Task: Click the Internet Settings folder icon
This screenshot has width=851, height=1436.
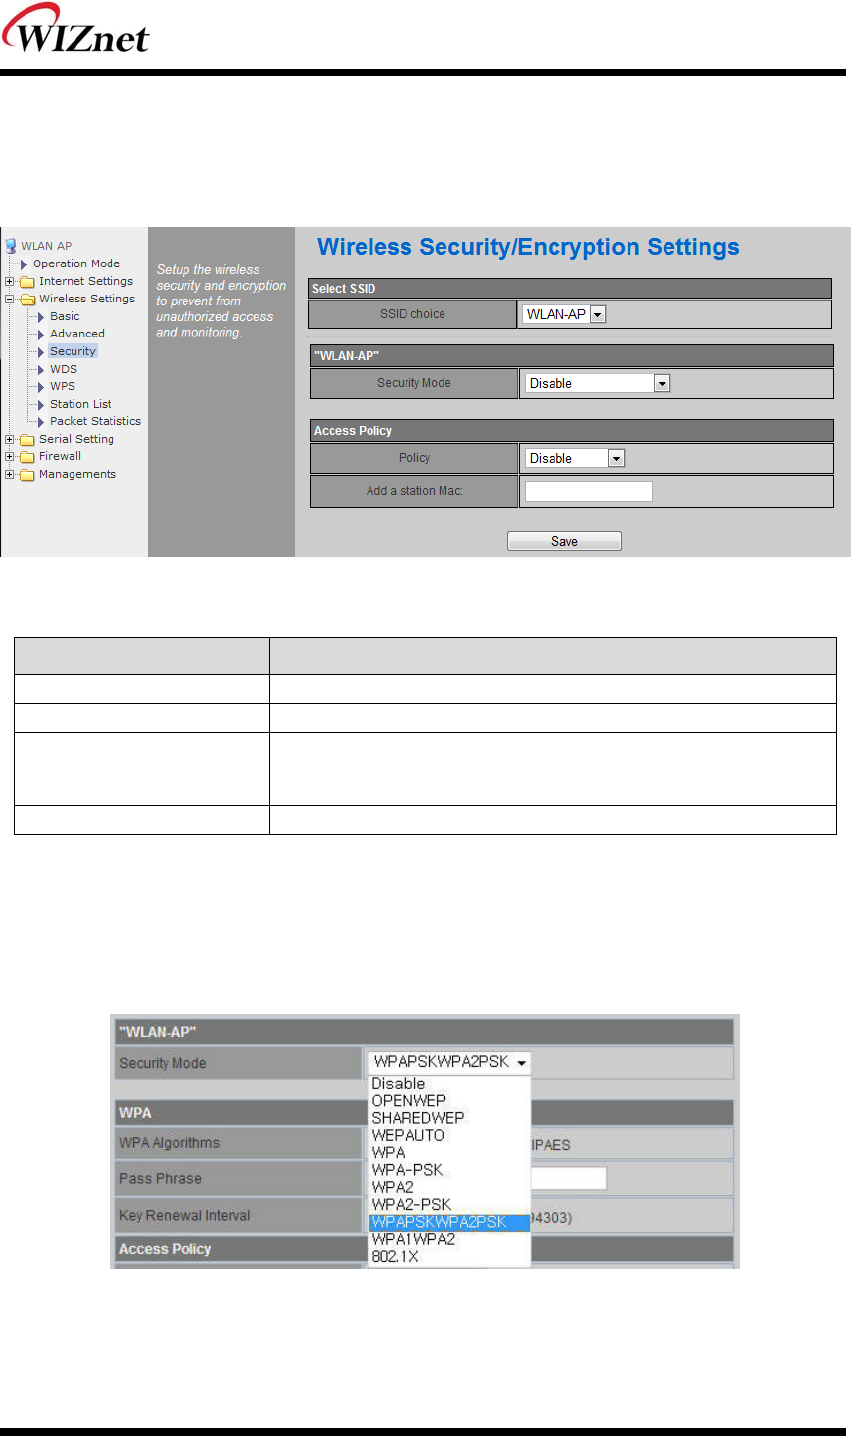Action: click(27, 282)
